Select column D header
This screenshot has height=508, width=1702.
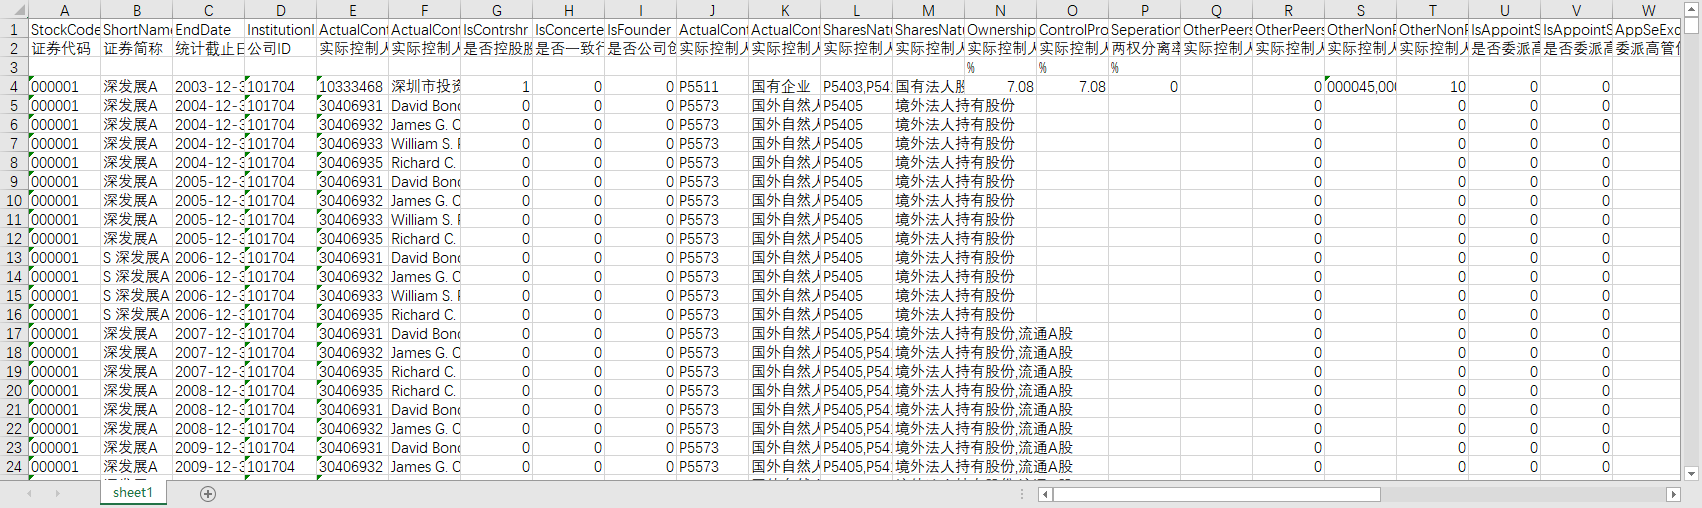coord(280,10)
